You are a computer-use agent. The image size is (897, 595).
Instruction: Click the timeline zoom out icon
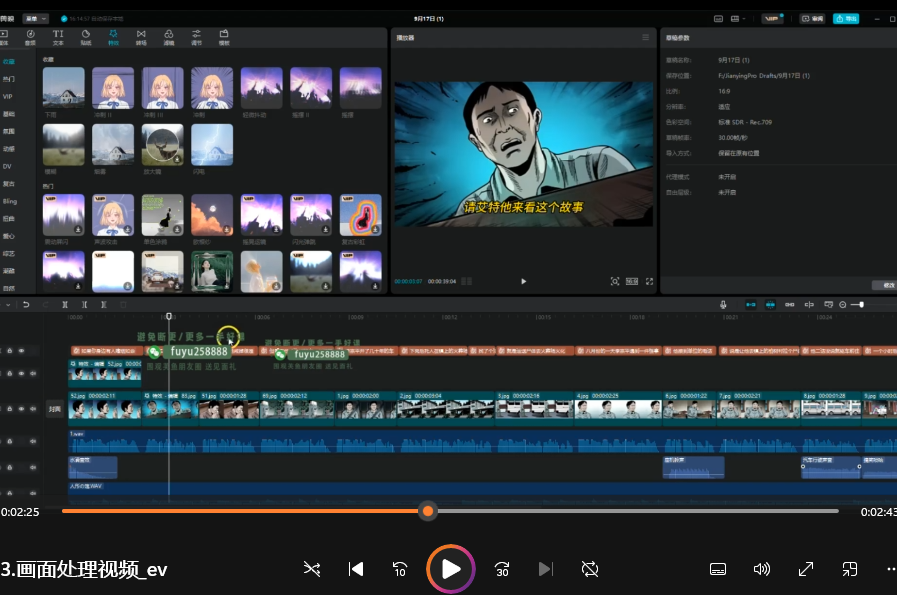point(843,304)
